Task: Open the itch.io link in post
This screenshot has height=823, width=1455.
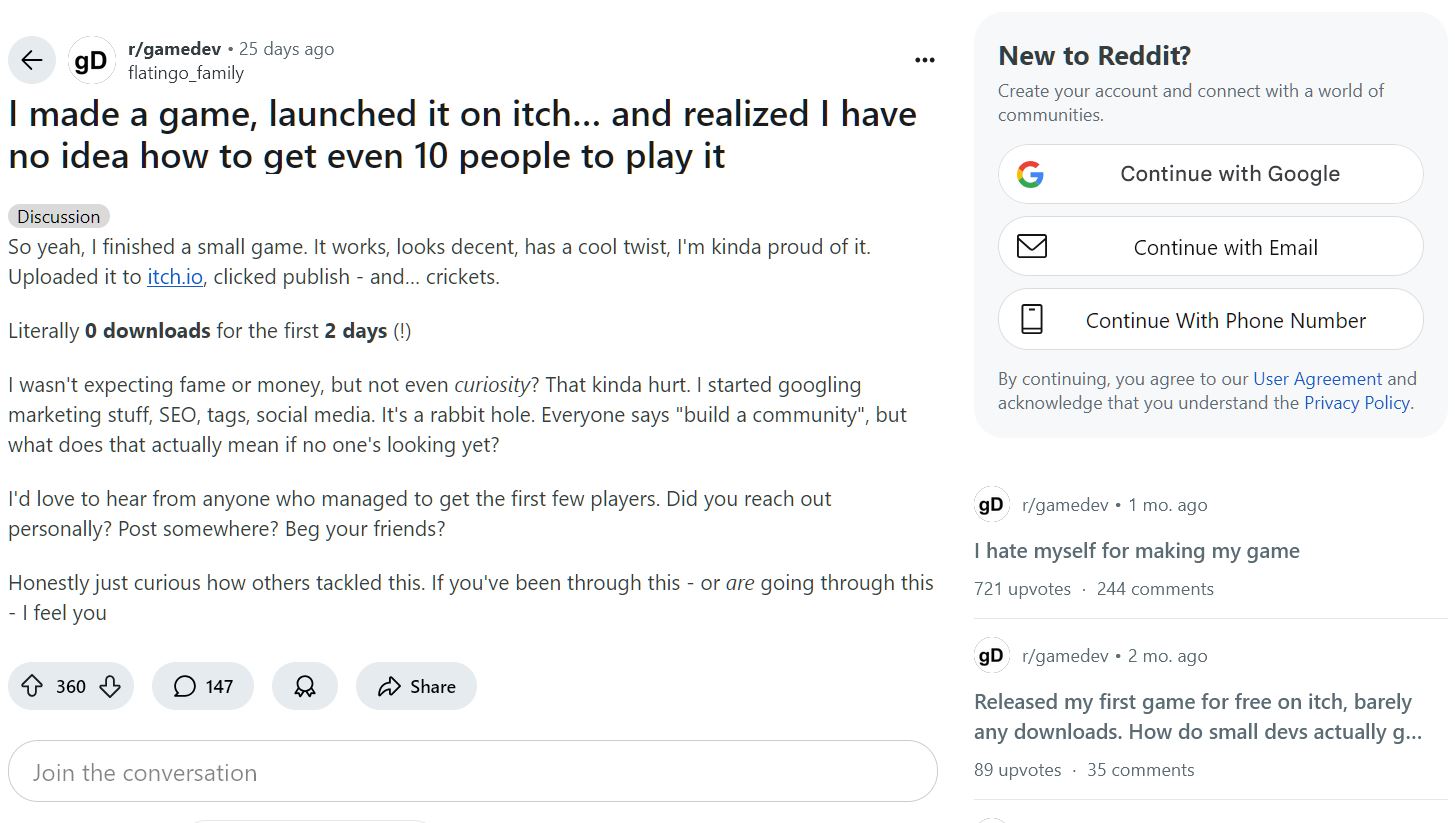Action: pos(175,277)
